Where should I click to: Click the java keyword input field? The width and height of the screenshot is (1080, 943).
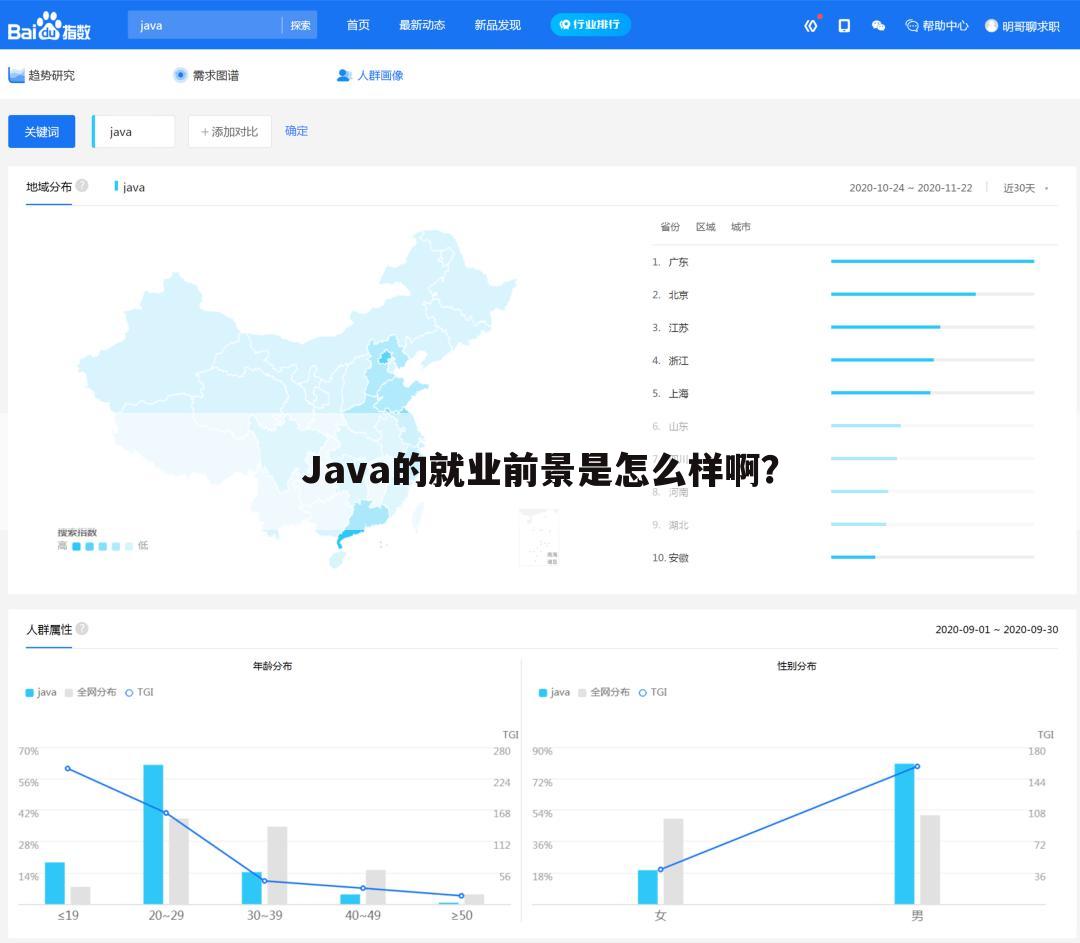pos(135,131)
